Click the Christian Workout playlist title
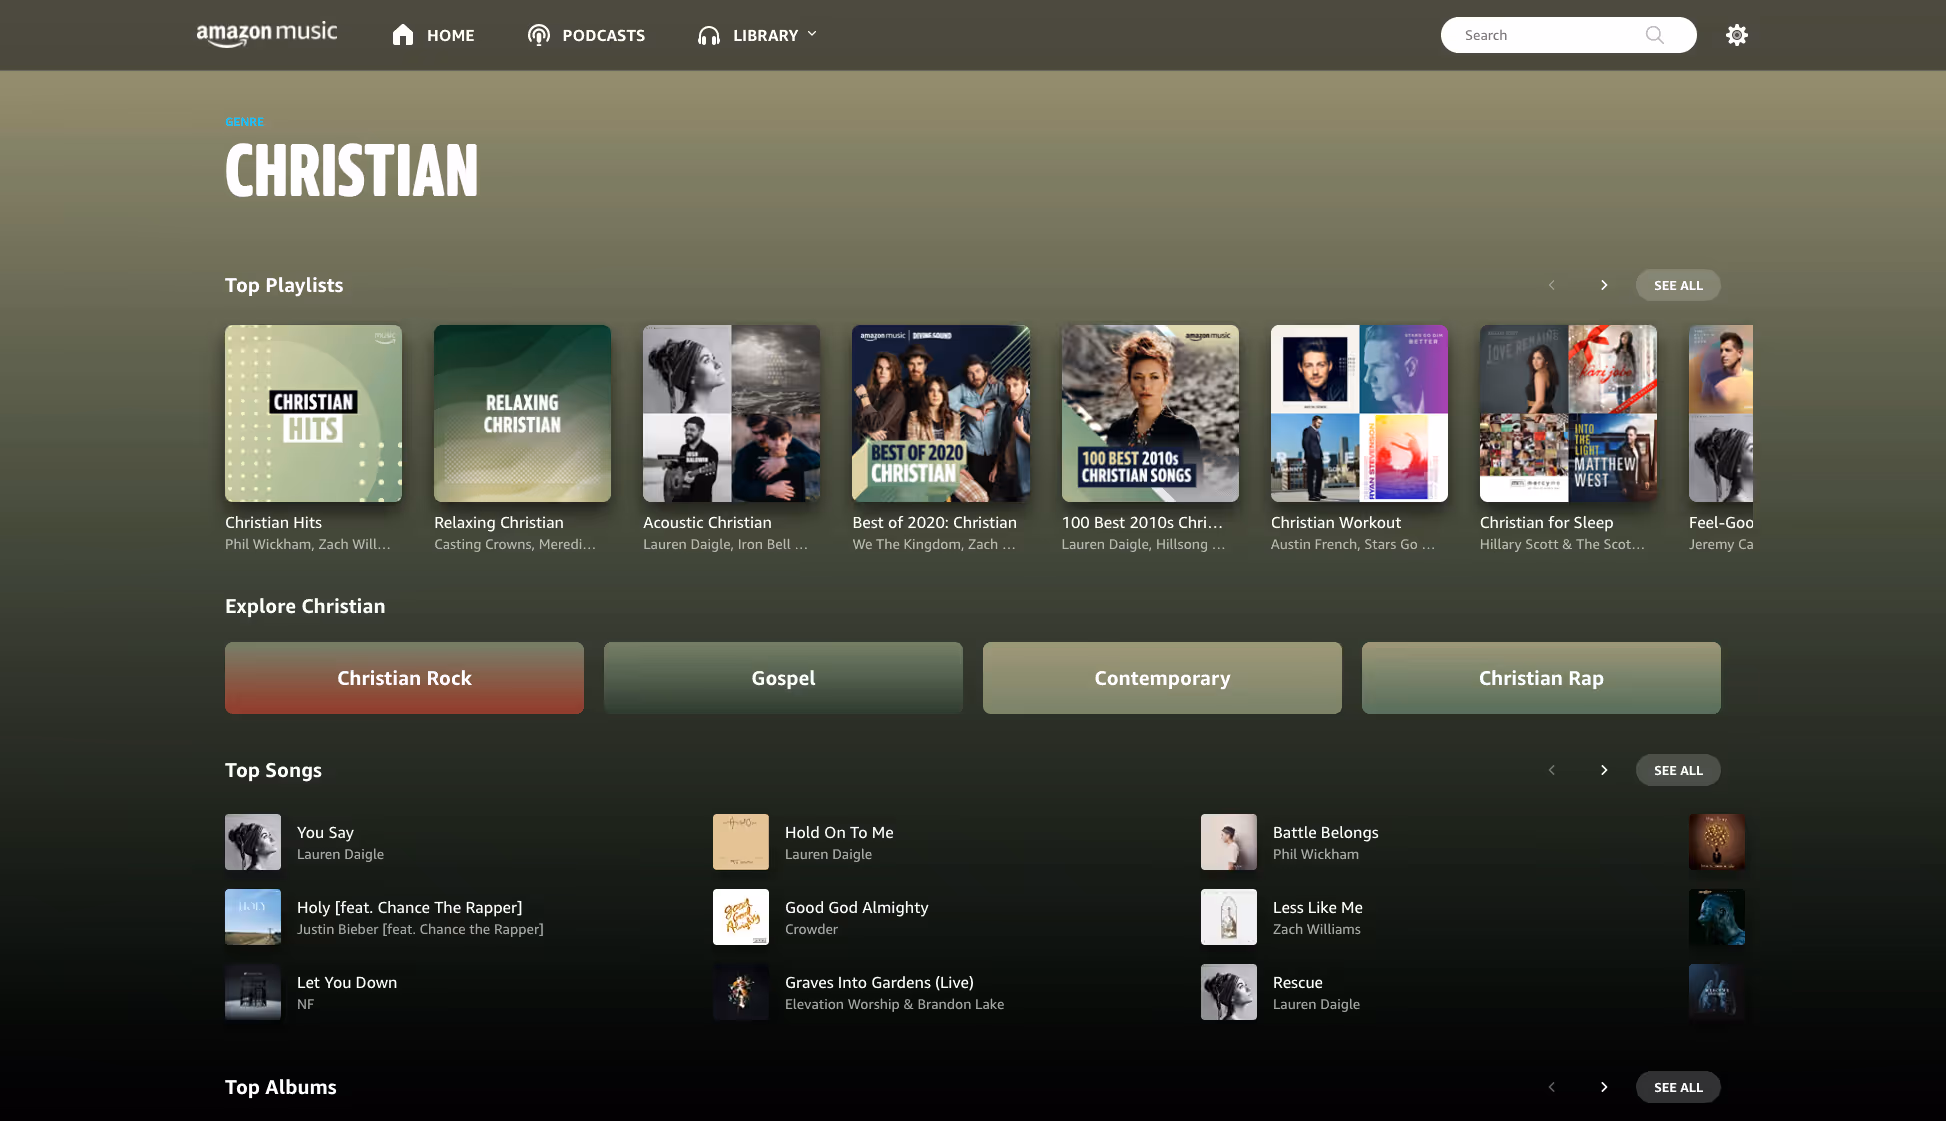Viewport: 1946px width, 1121px height. tap(1336, 522)
